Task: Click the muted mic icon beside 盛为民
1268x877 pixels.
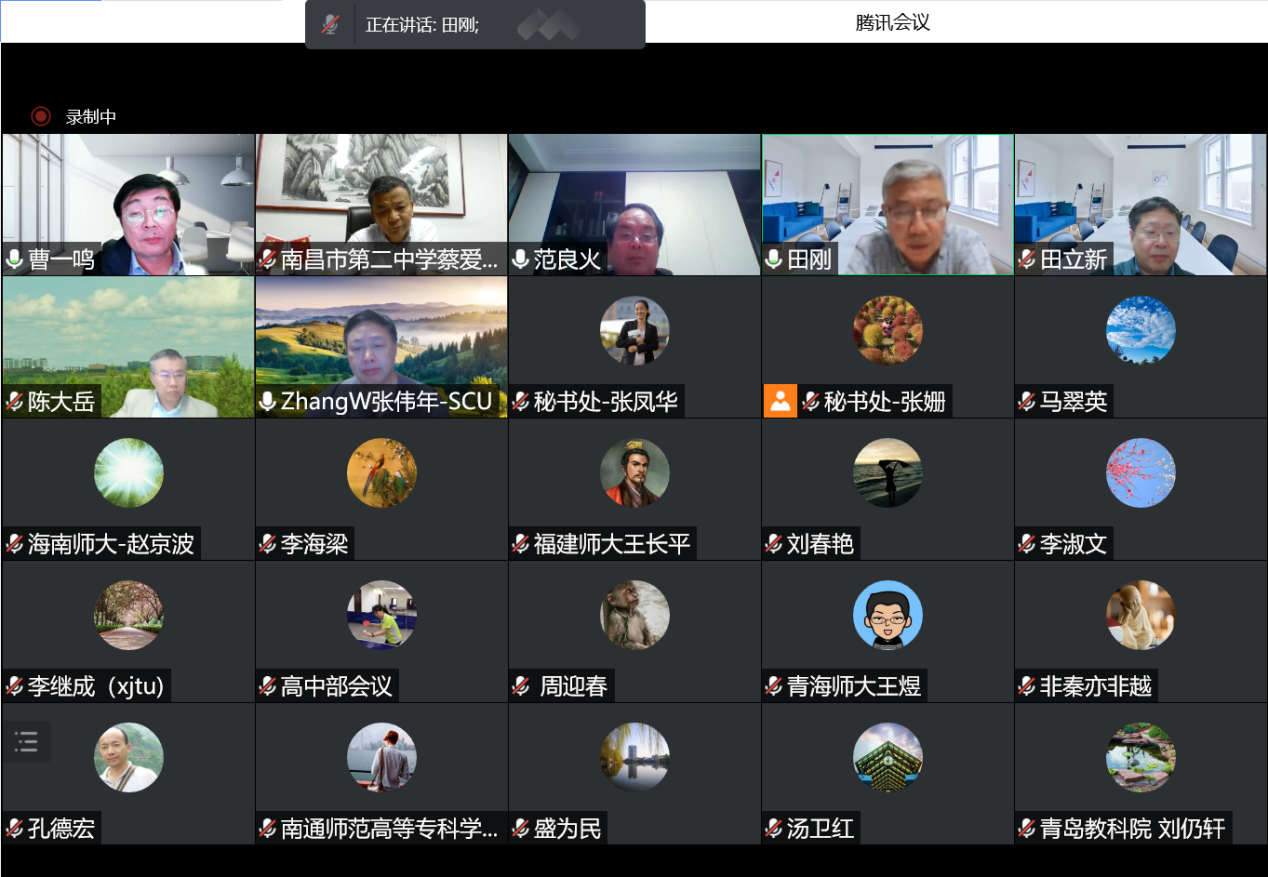Action: [520, 828]
